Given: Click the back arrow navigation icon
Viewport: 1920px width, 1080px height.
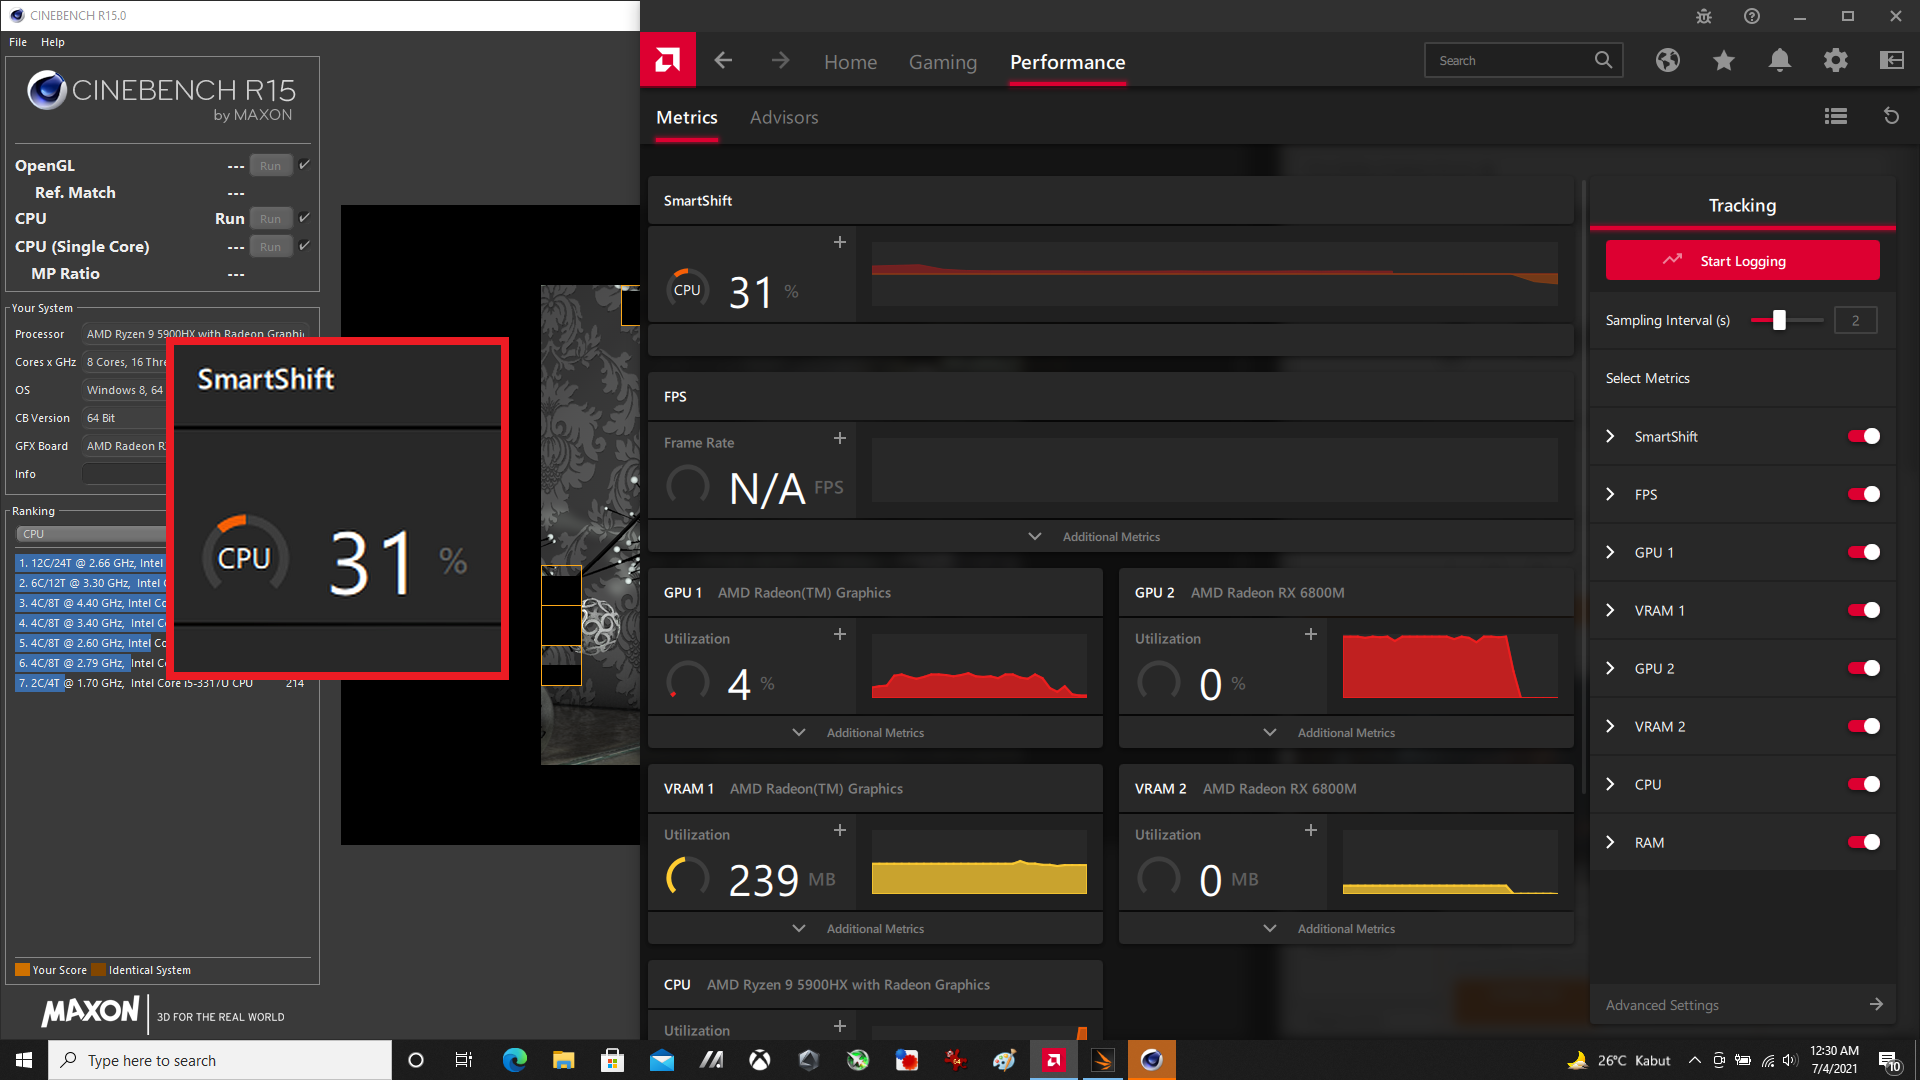Looking at the screenshot, I should pyautogui.click(x=723, y=61).
